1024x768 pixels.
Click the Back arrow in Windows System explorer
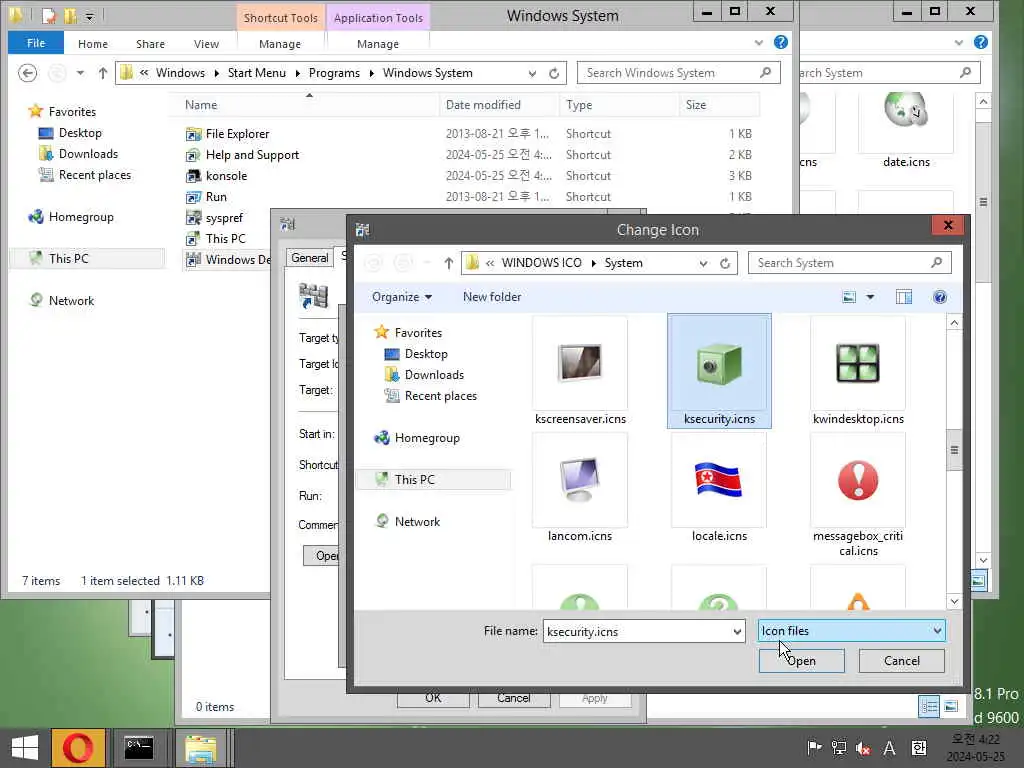coord(27,73)
